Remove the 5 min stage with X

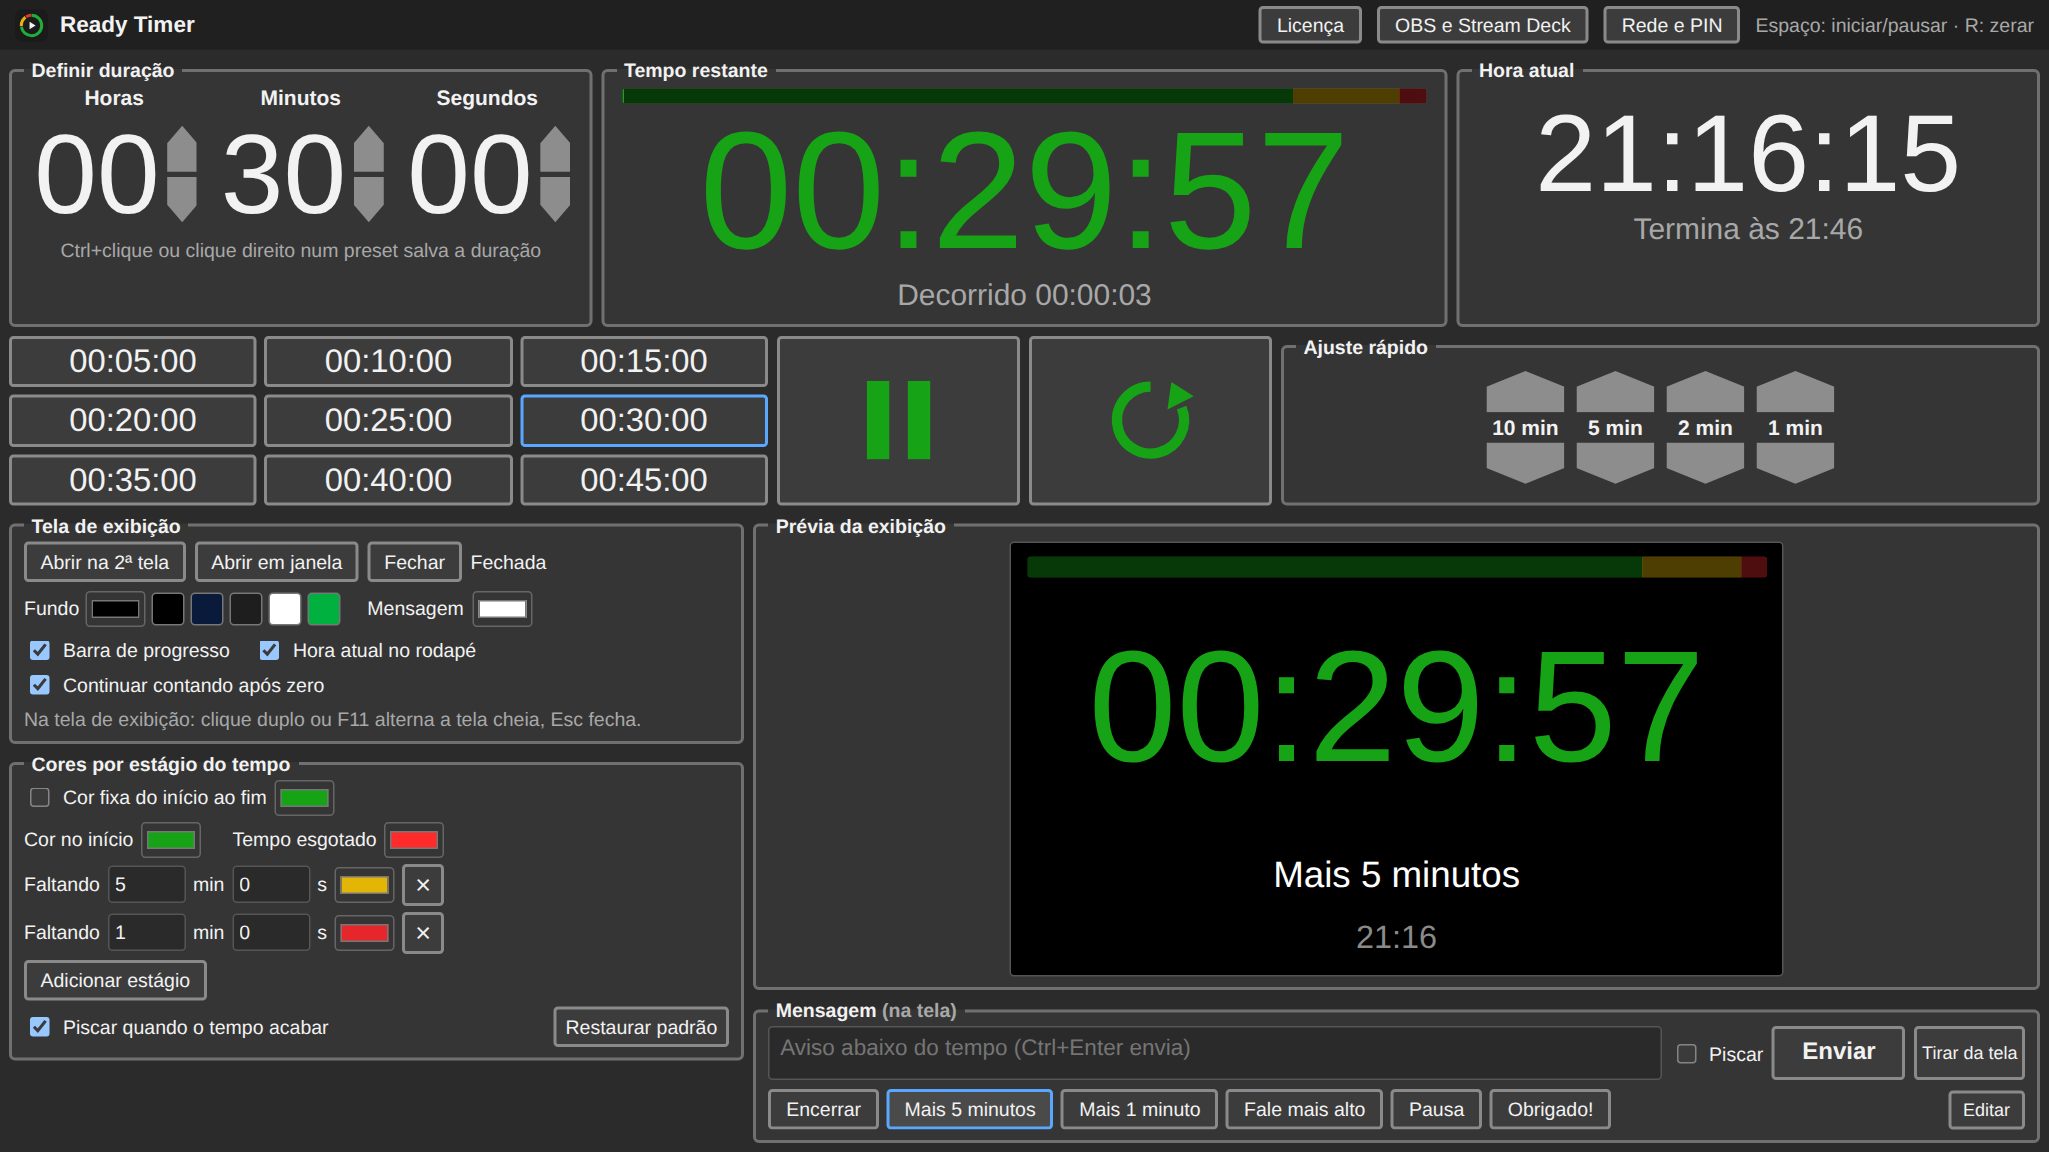click(x=423, y=885)
